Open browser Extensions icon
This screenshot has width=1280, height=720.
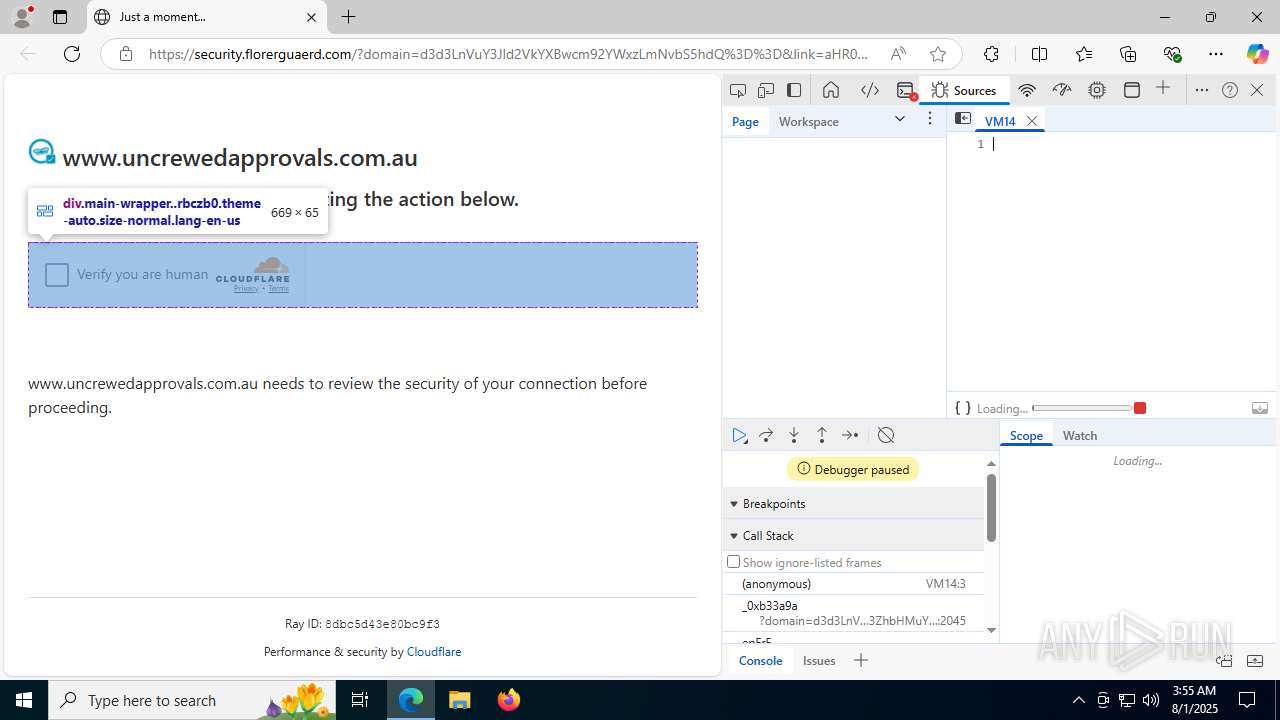991,54
